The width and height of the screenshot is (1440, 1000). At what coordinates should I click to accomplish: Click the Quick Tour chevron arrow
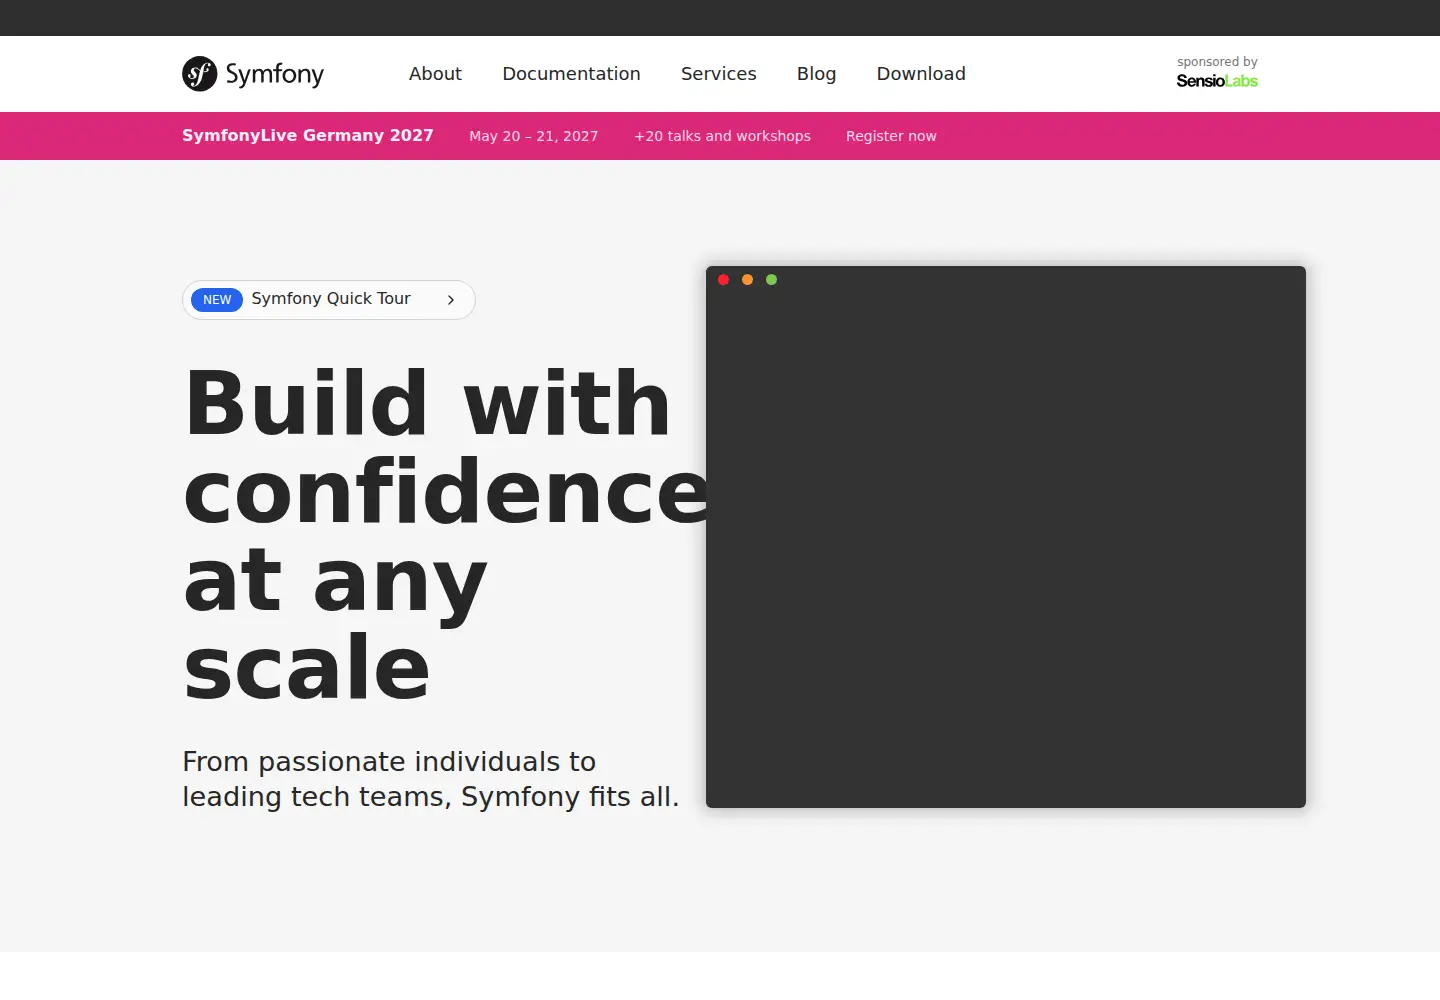click(x=451, y=300)
